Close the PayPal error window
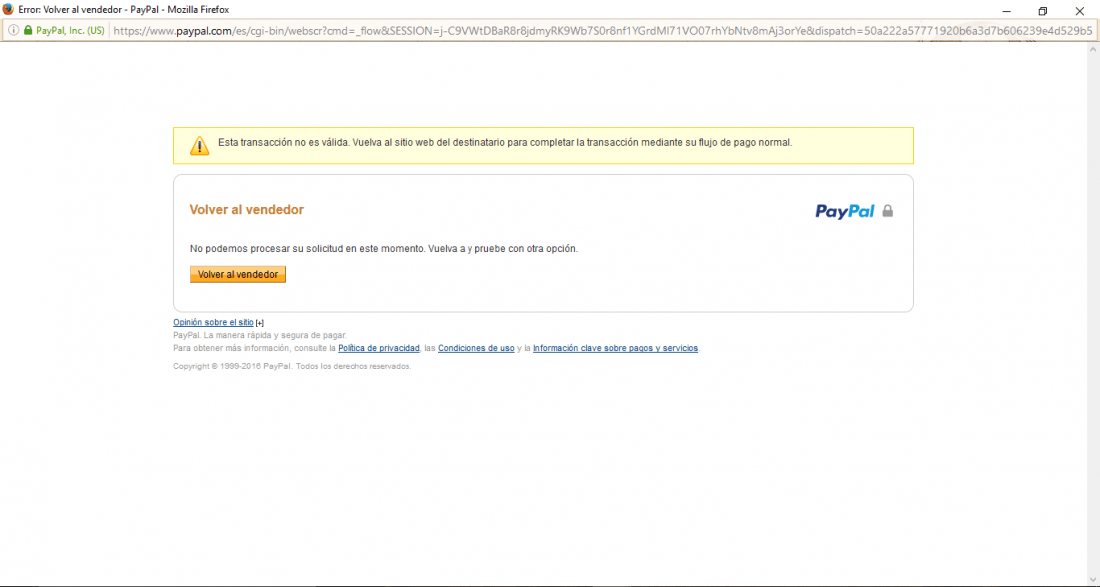 pos(1080,11)
